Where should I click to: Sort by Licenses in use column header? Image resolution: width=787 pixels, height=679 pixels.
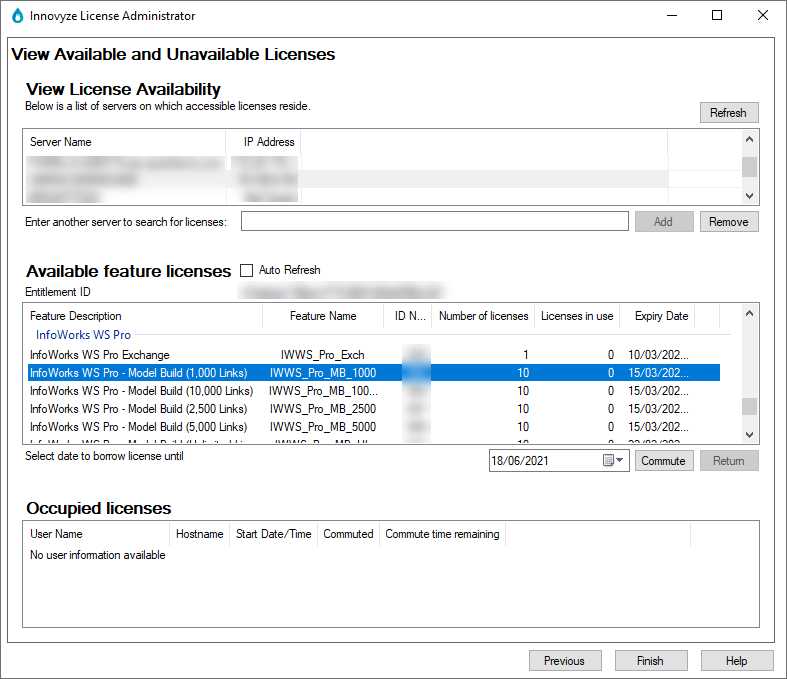(577, 316)
